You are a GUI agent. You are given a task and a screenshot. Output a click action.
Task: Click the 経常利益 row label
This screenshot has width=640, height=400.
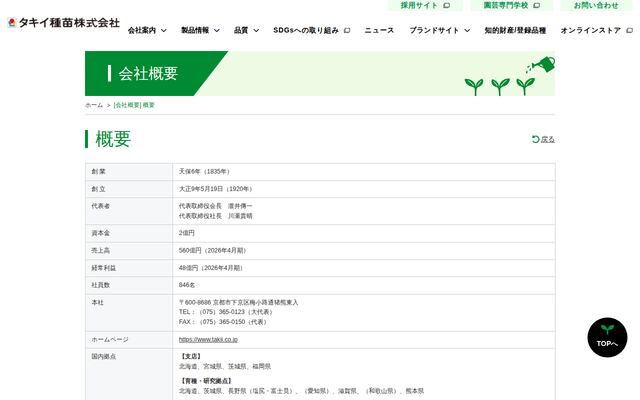click(x=104, y=268)
